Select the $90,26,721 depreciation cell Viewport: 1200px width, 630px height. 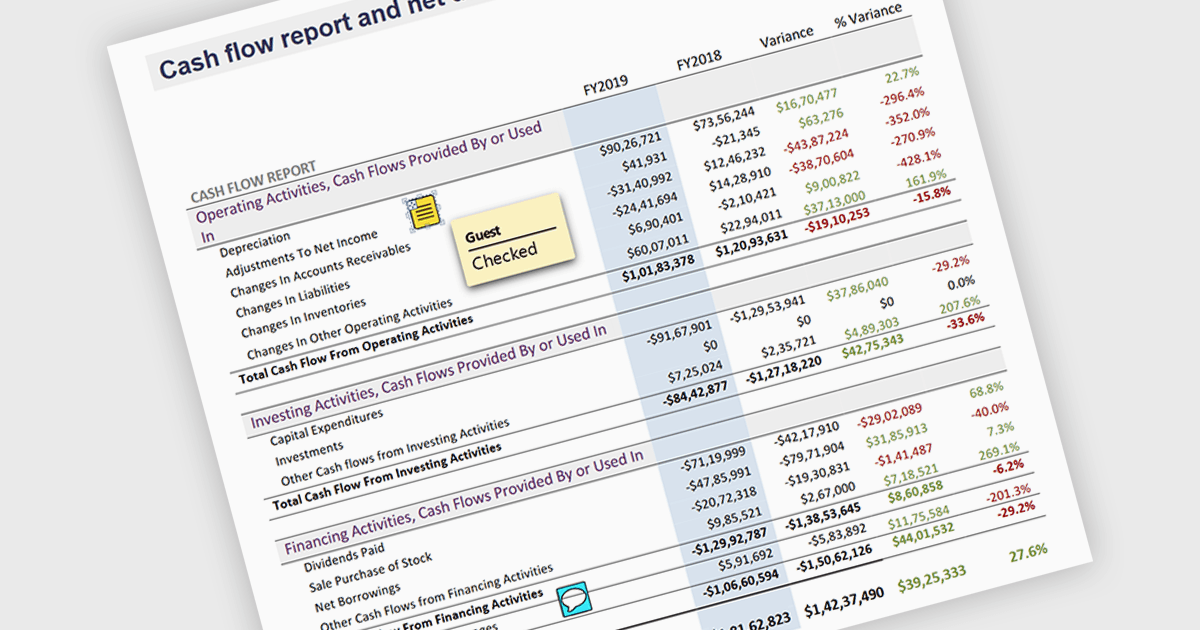(630, 144)
